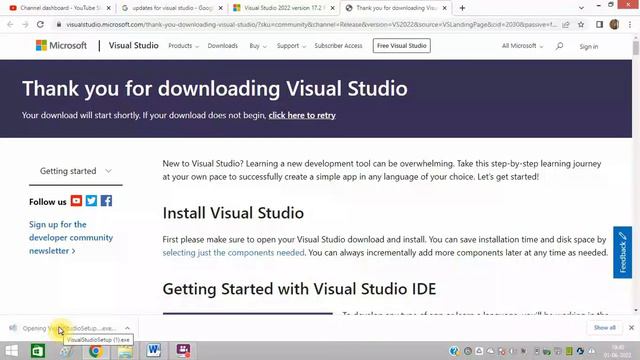
Task: Open download options arrow for VisualStudioSetup
Action: tap(127, 328)
